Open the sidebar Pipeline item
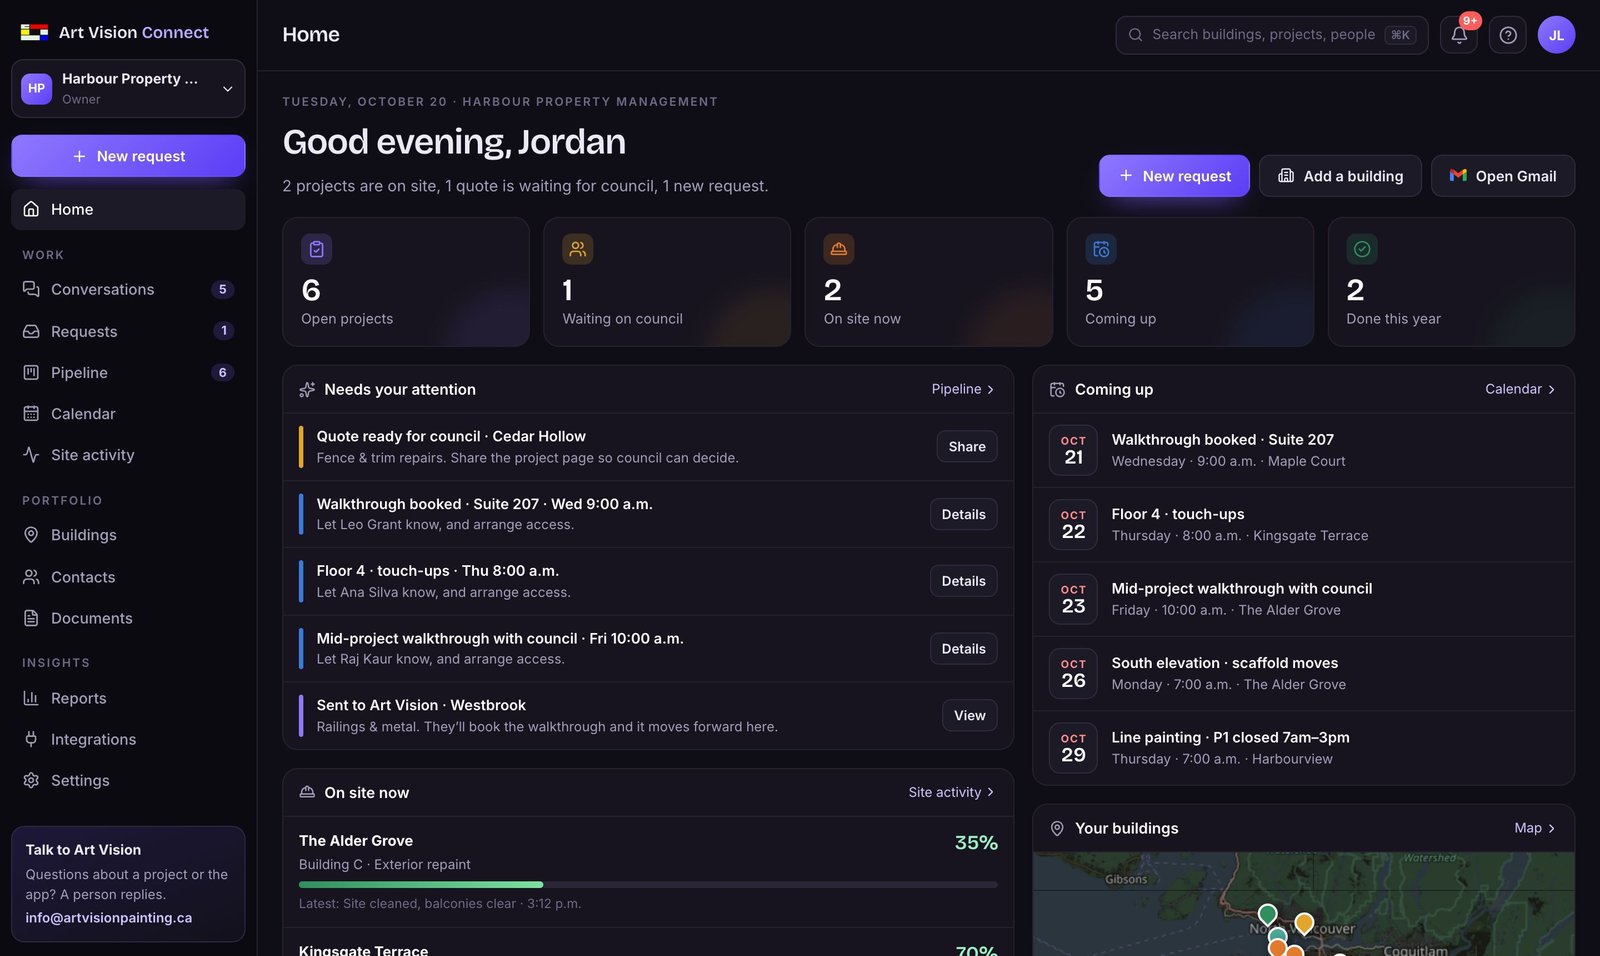The height and width of the screenshot is (956, 1600). [x=128, y=372]
